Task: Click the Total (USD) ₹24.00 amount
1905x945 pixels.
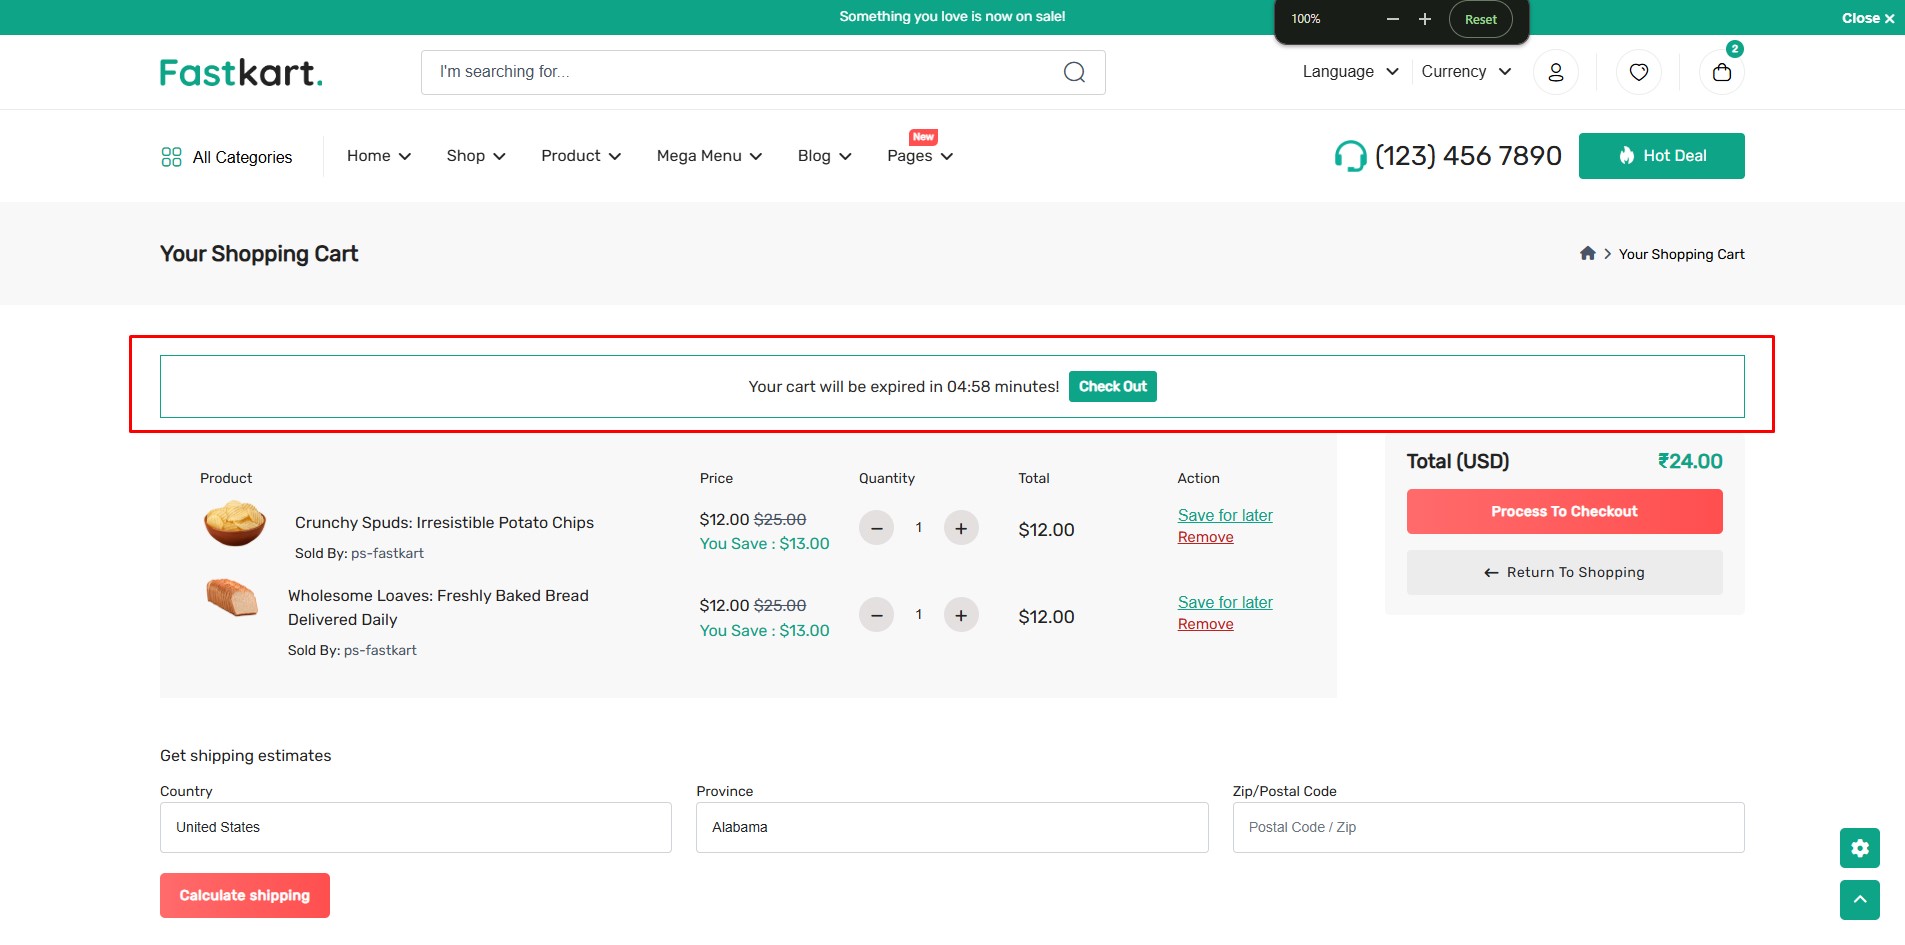Action: 1690,461
